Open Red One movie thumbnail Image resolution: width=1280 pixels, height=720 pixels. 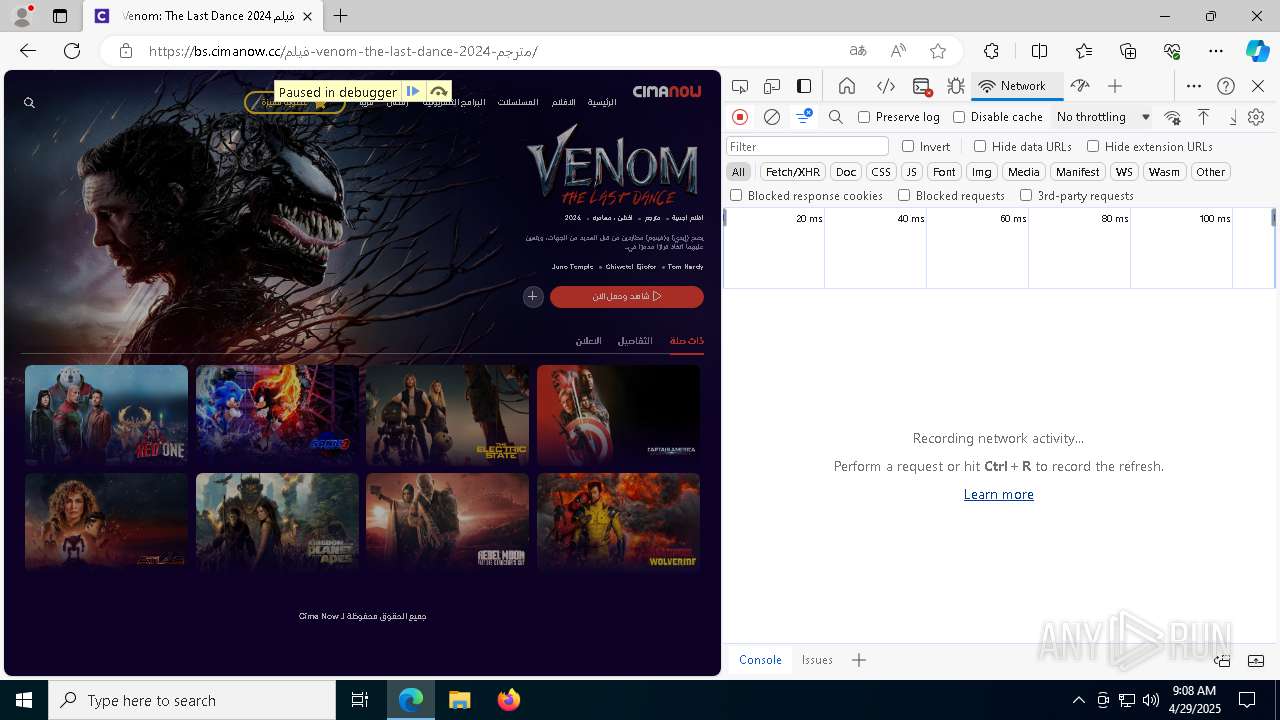(106, 415)
